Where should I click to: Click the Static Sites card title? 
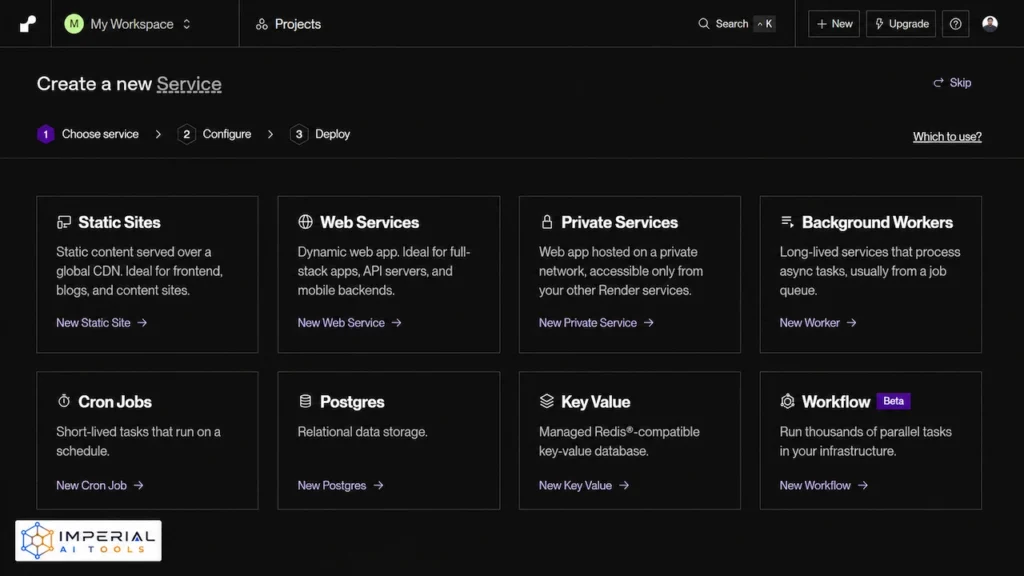coord(119,222)
